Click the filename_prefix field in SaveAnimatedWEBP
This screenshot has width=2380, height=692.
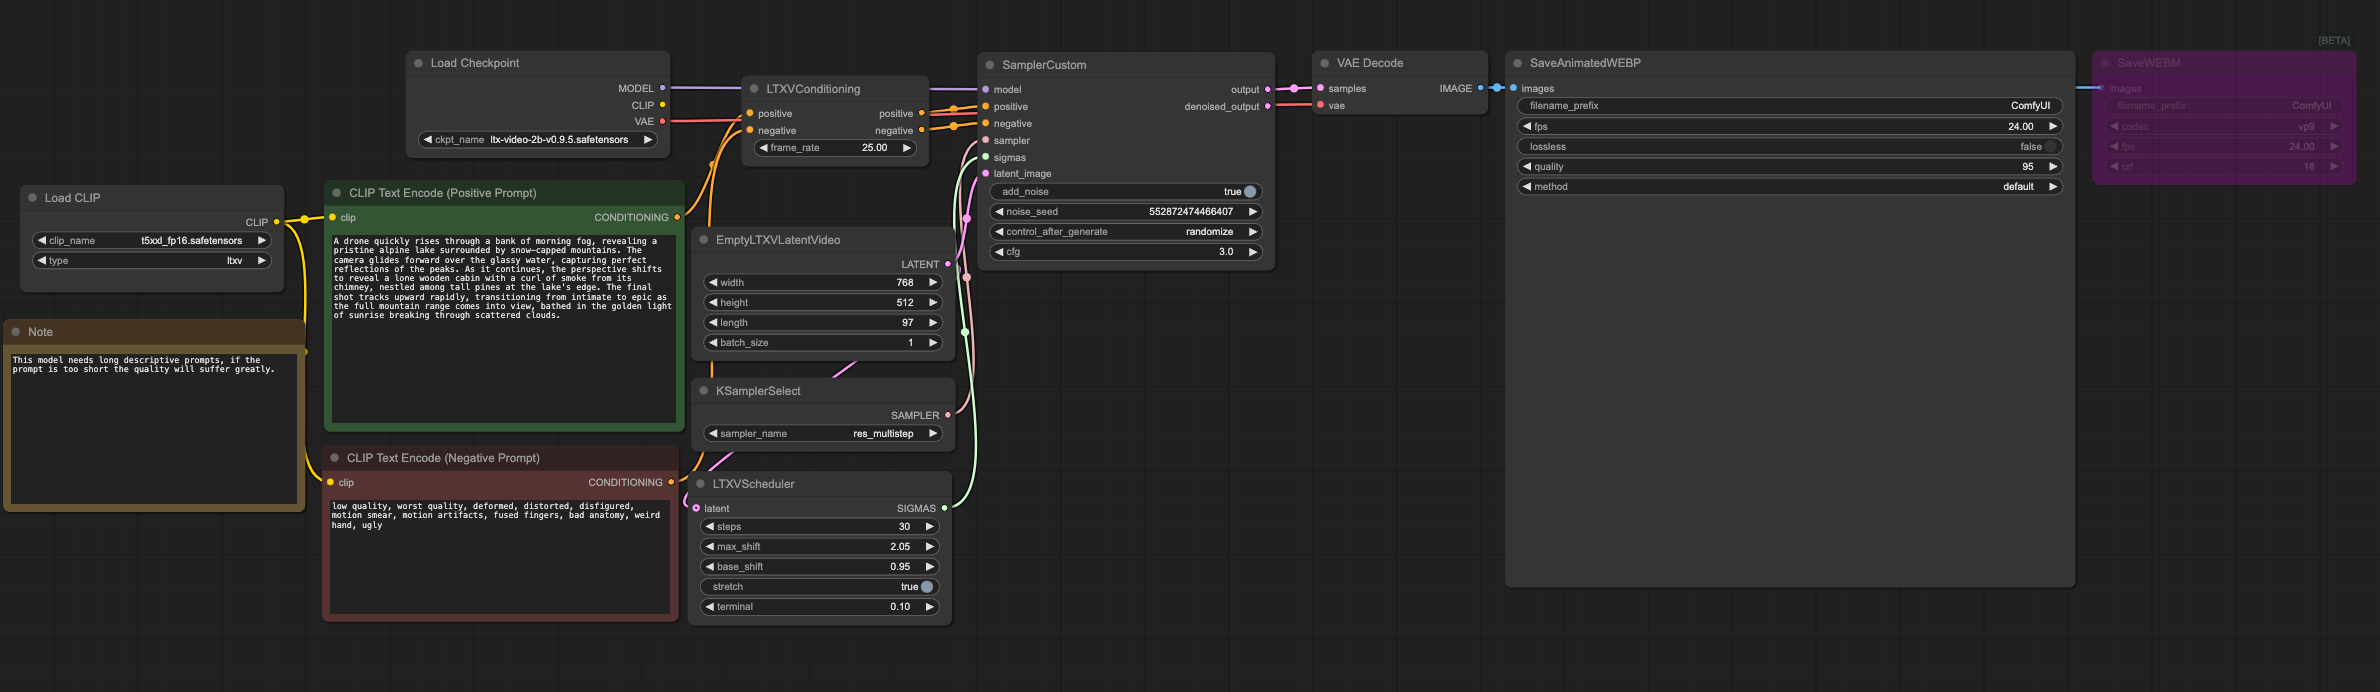point(1789,106)
